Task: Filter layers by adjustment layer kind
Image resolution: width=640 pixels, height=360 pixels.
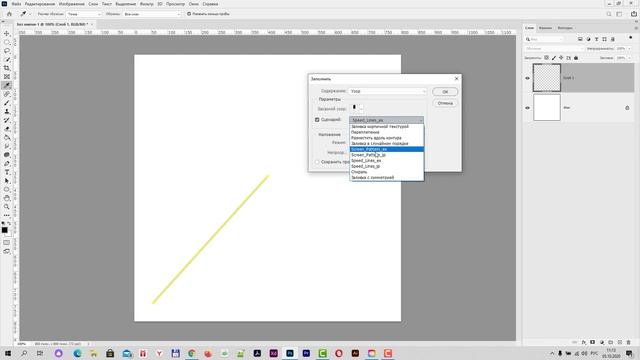Action: coord(588,39)
